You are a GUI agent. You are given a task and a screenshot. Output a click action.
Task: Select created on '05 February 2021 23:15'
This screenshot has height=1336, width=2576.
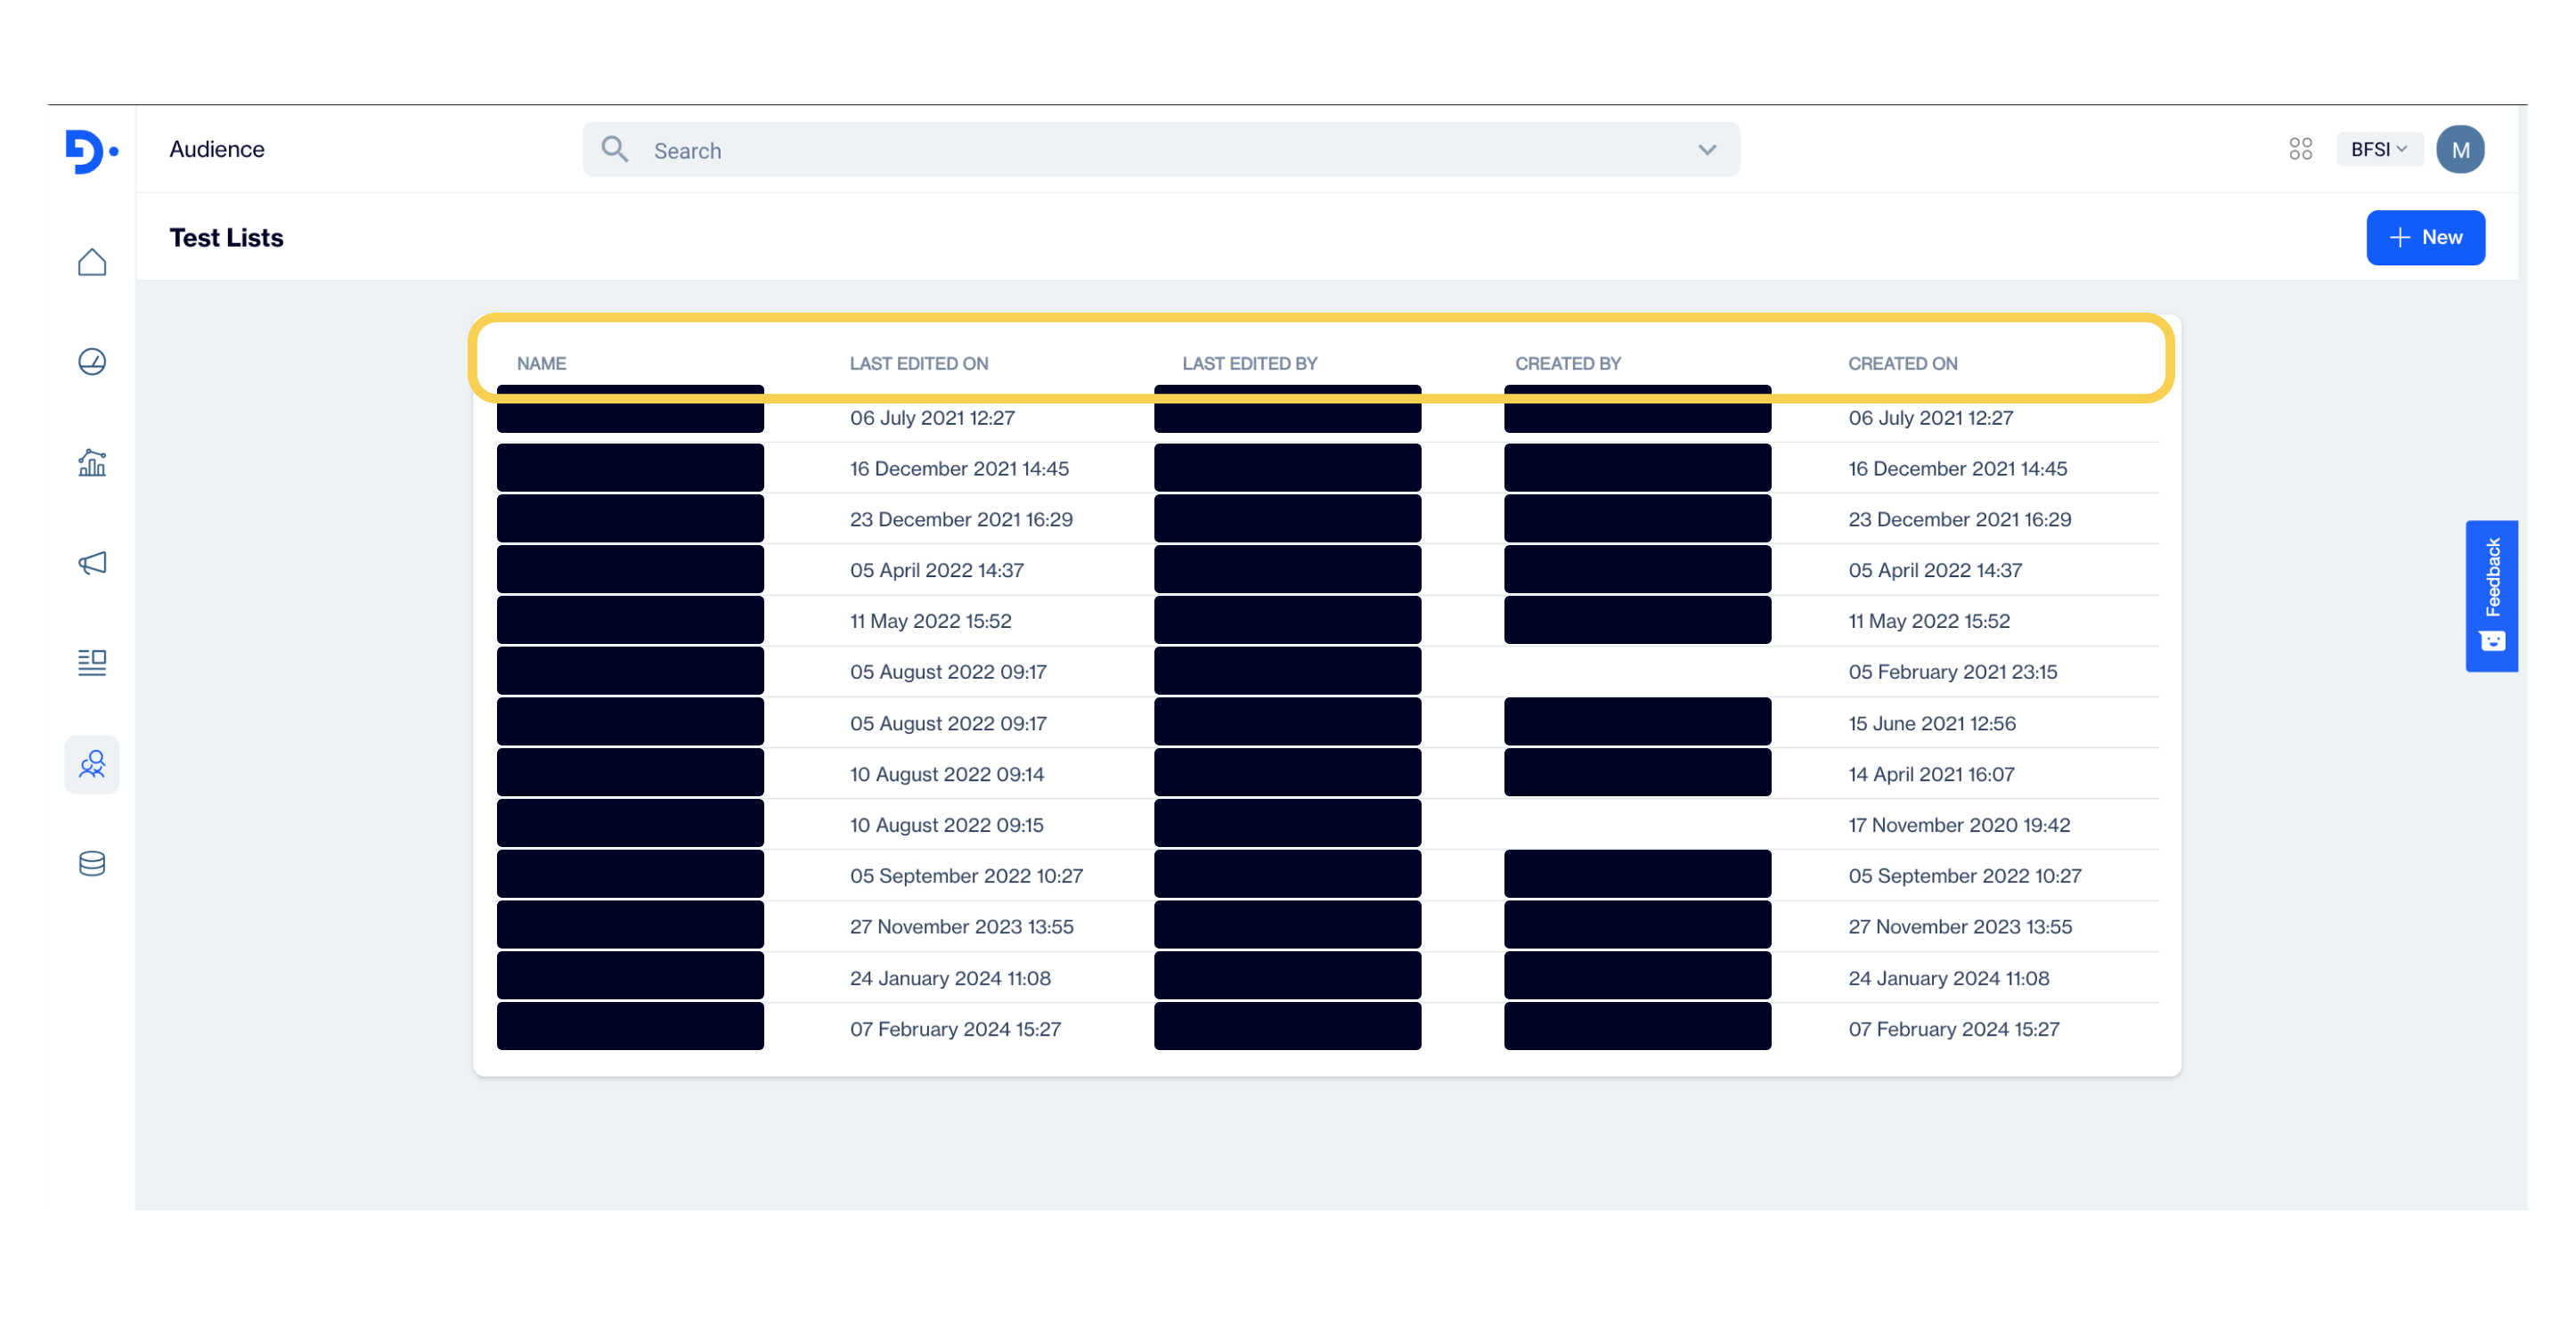(x=1952, y=673)
